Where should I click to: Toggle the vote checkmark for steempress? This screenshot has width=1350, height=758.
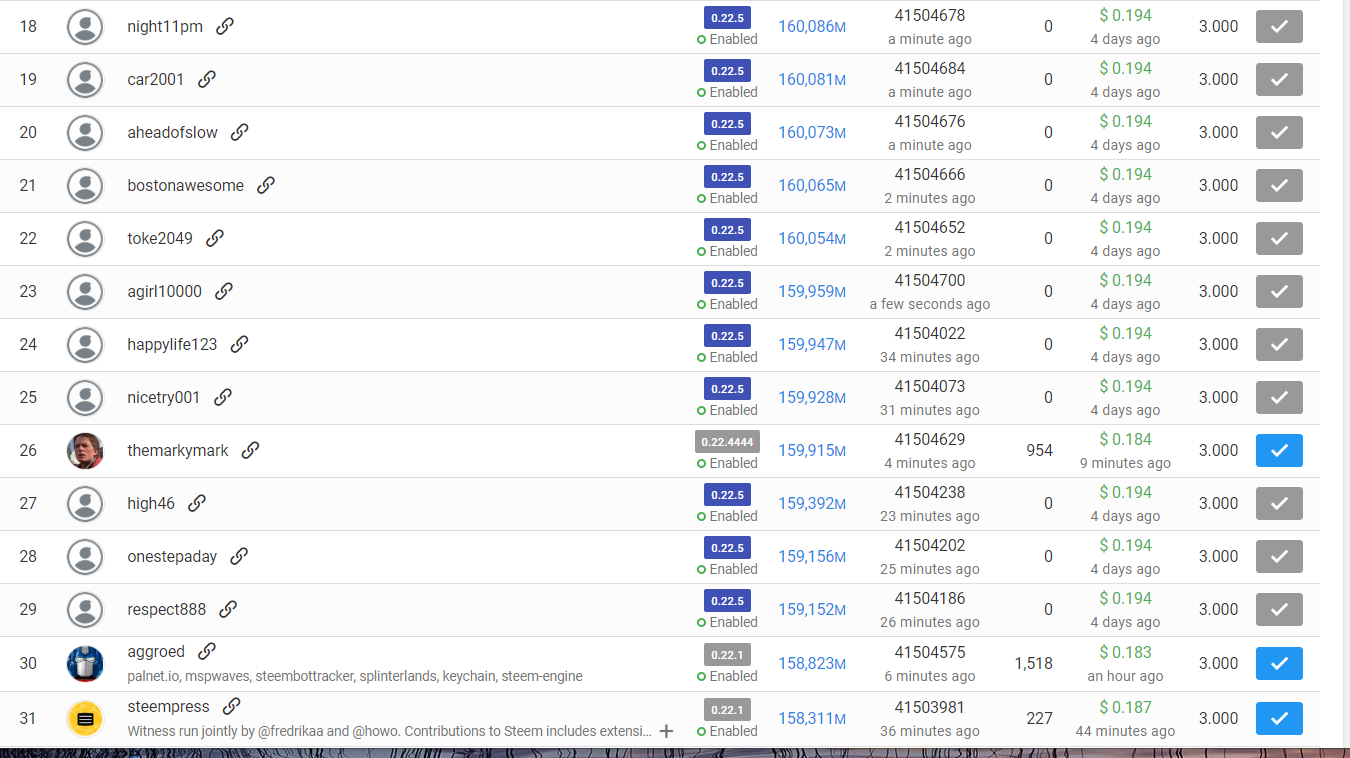pyautogui.click(x=1279, y=718)
